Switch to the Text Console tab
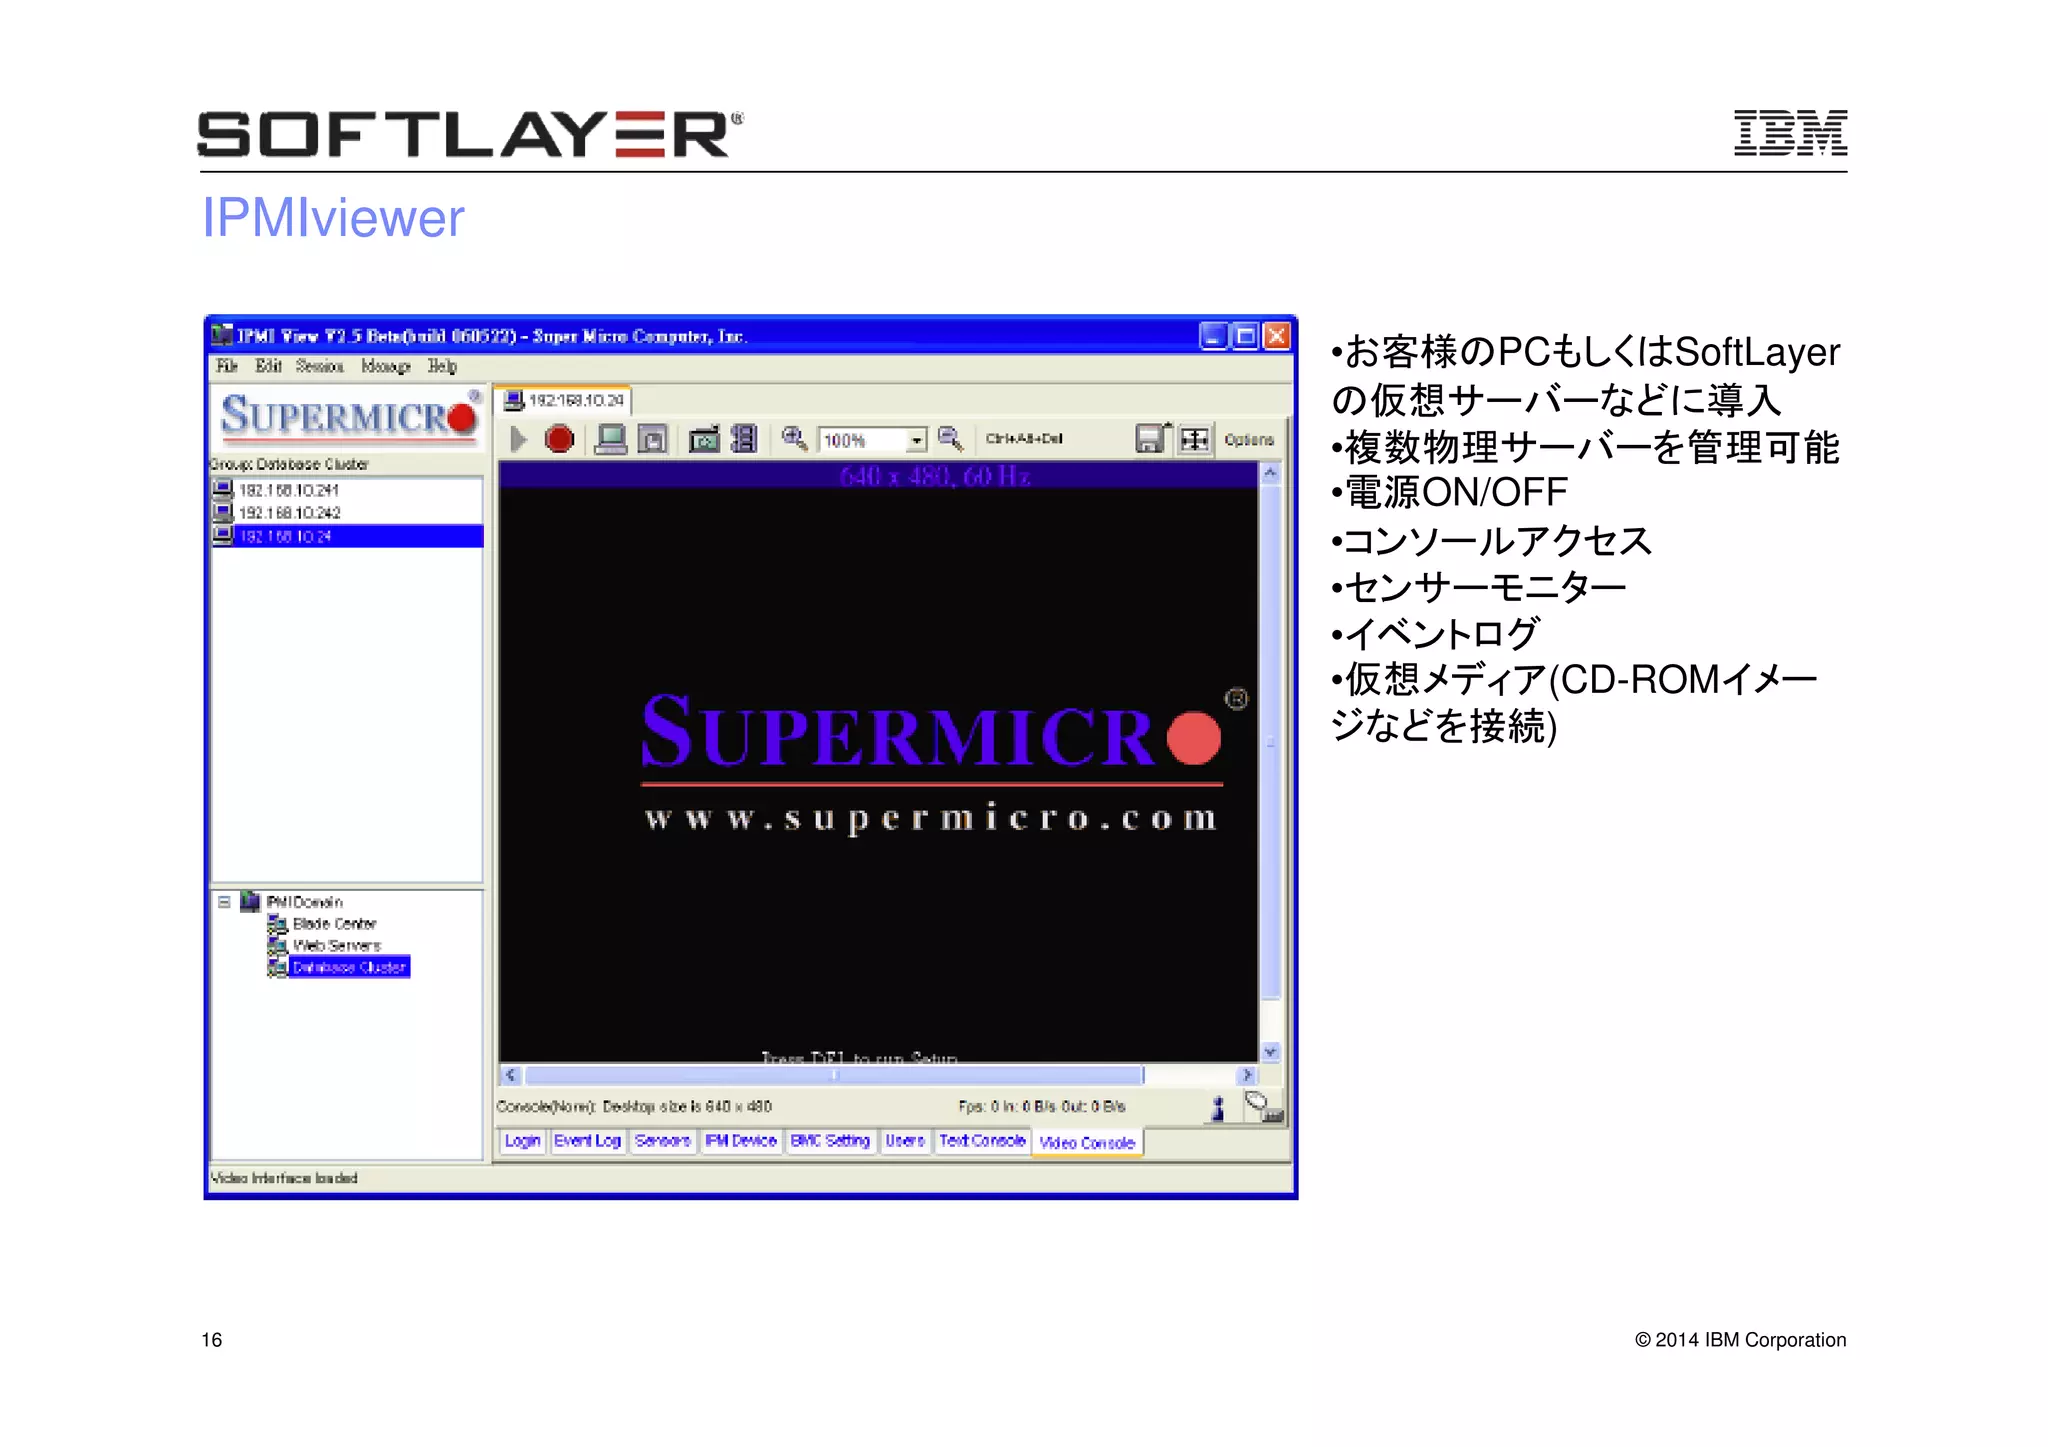The image size is (2048, 1447). tap(982, 1141)
